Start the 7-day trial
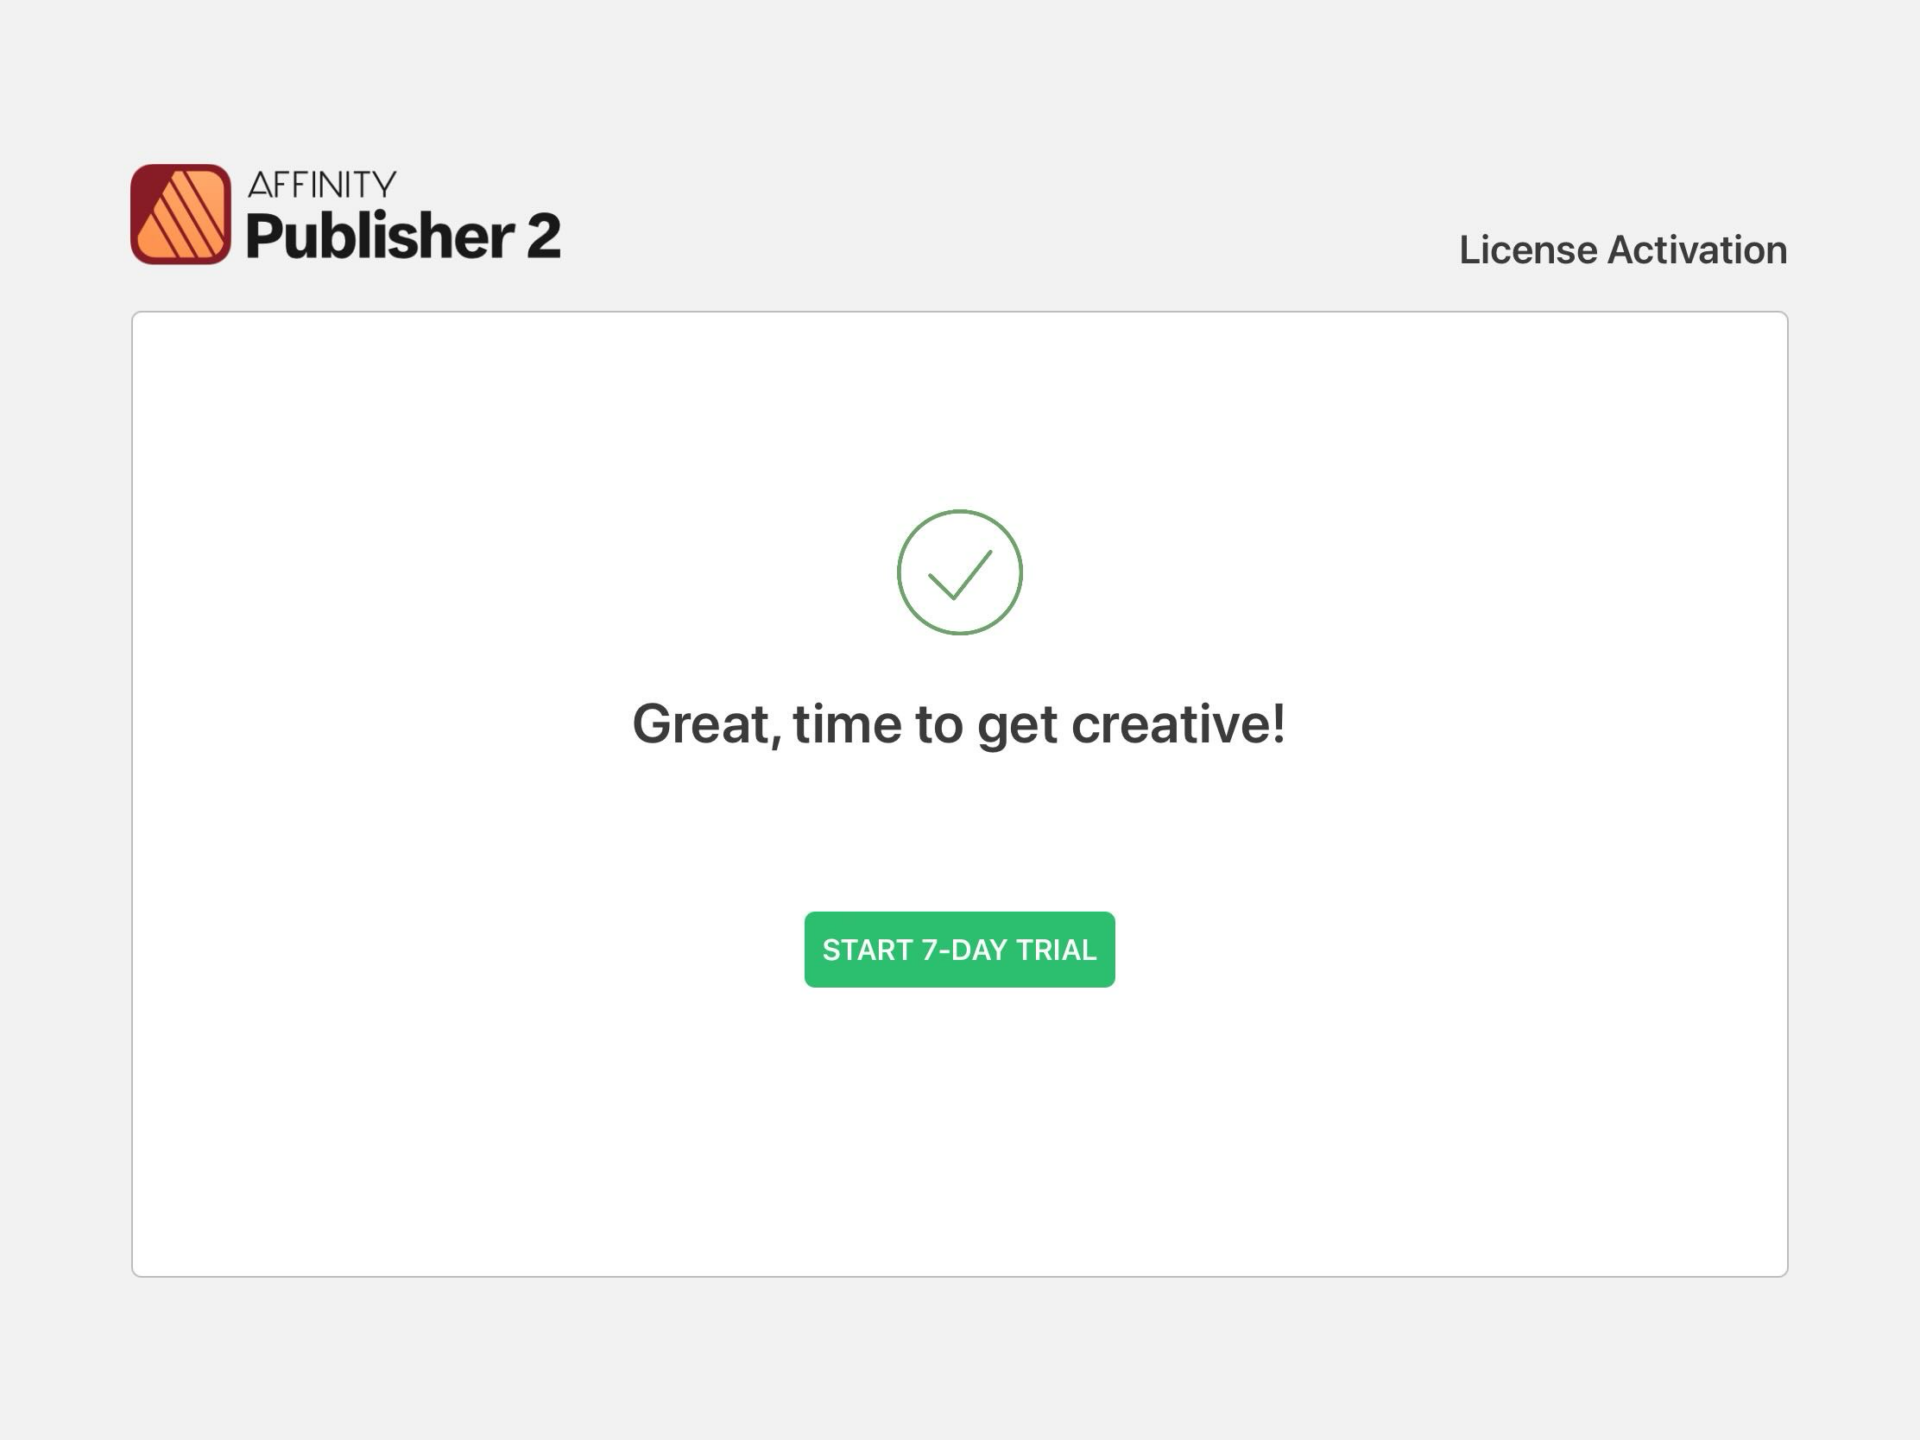The height and width of the screenshot is (1440, 1920). click(x=959, y=949)
